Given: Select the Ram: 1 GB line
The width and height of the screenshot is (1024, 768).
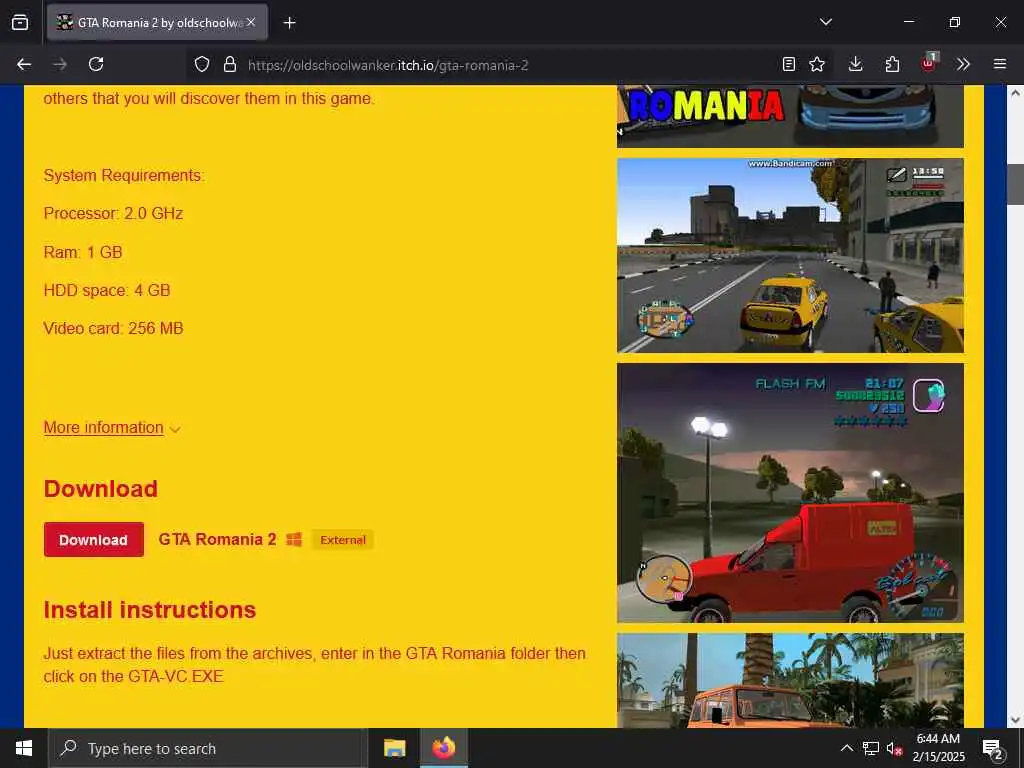Looking at the screenshot, I should 83,252.
